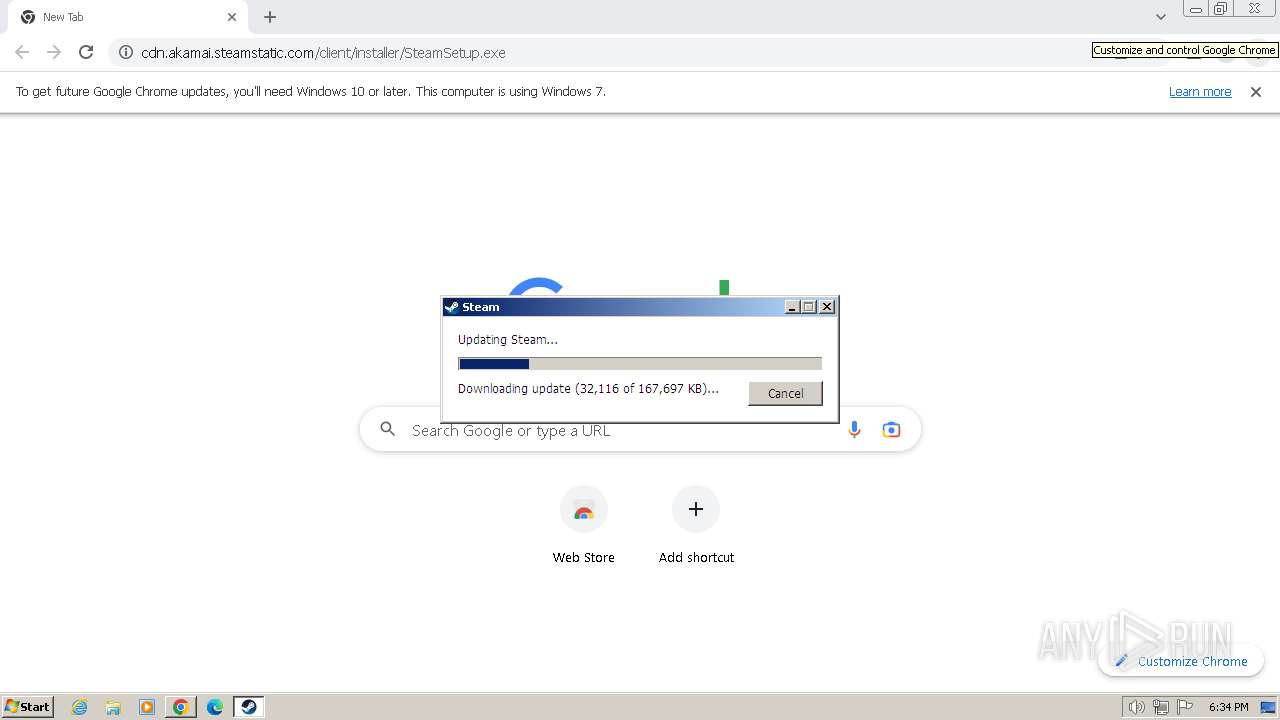The image size is (1280, 720).
Task: Open Windows Explorer folder from taskbar
Action: pyautogui.click(x=113, y=707)
